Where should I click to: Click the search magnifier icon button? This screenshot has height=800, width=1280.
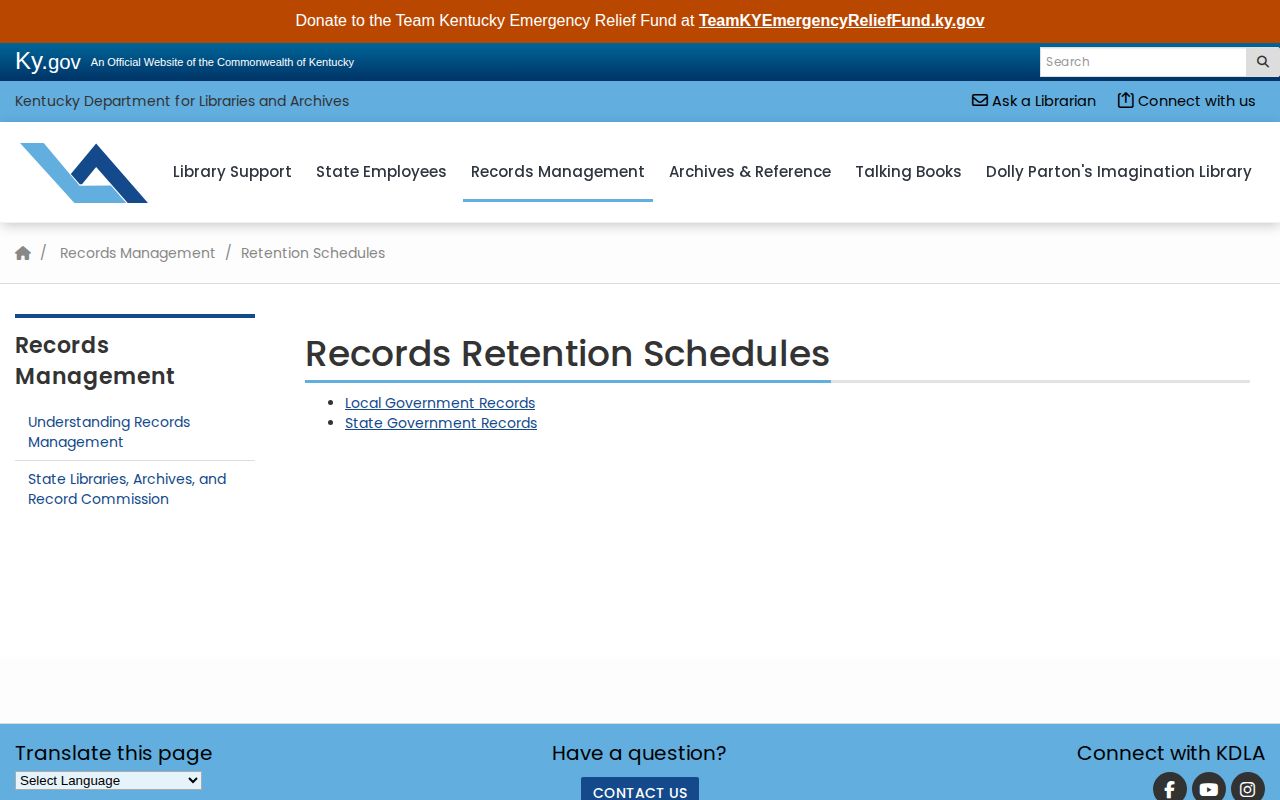tap(1262, 62)
